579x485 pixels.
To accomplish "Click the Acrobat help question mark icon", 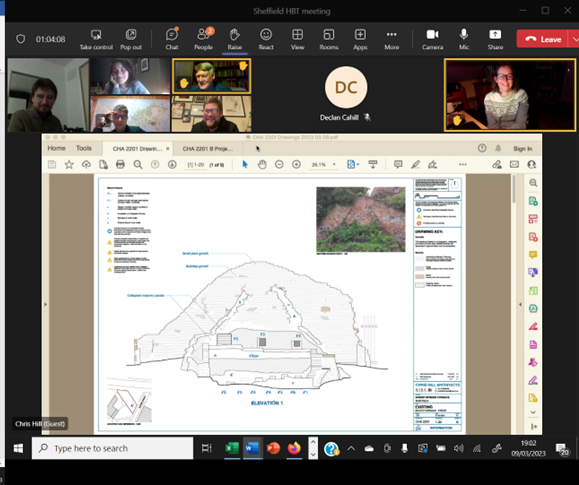I will [x=482, y=148].
